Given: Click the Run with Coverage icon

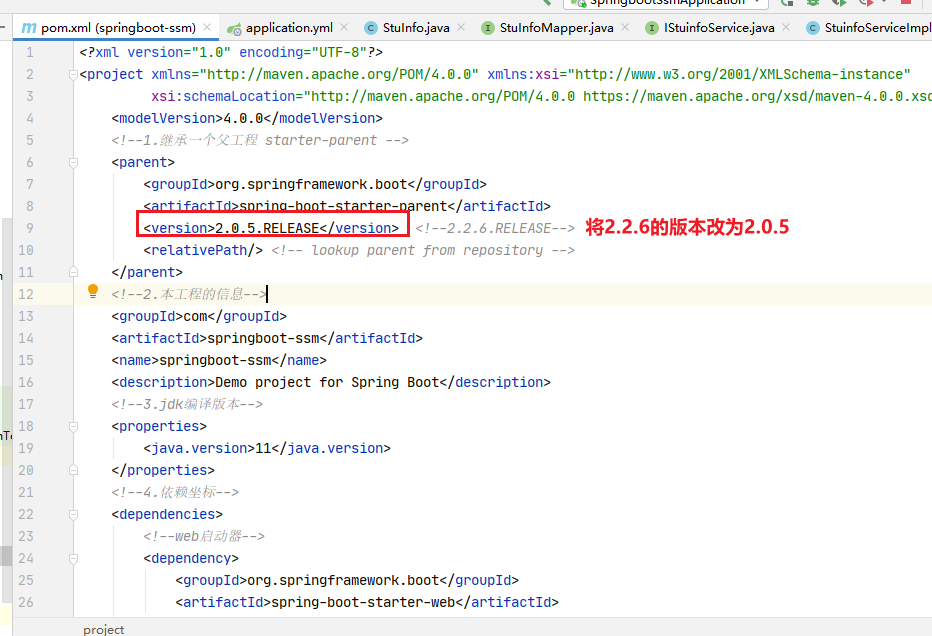Looking at the screenshot, I should (x=838, y=4).
